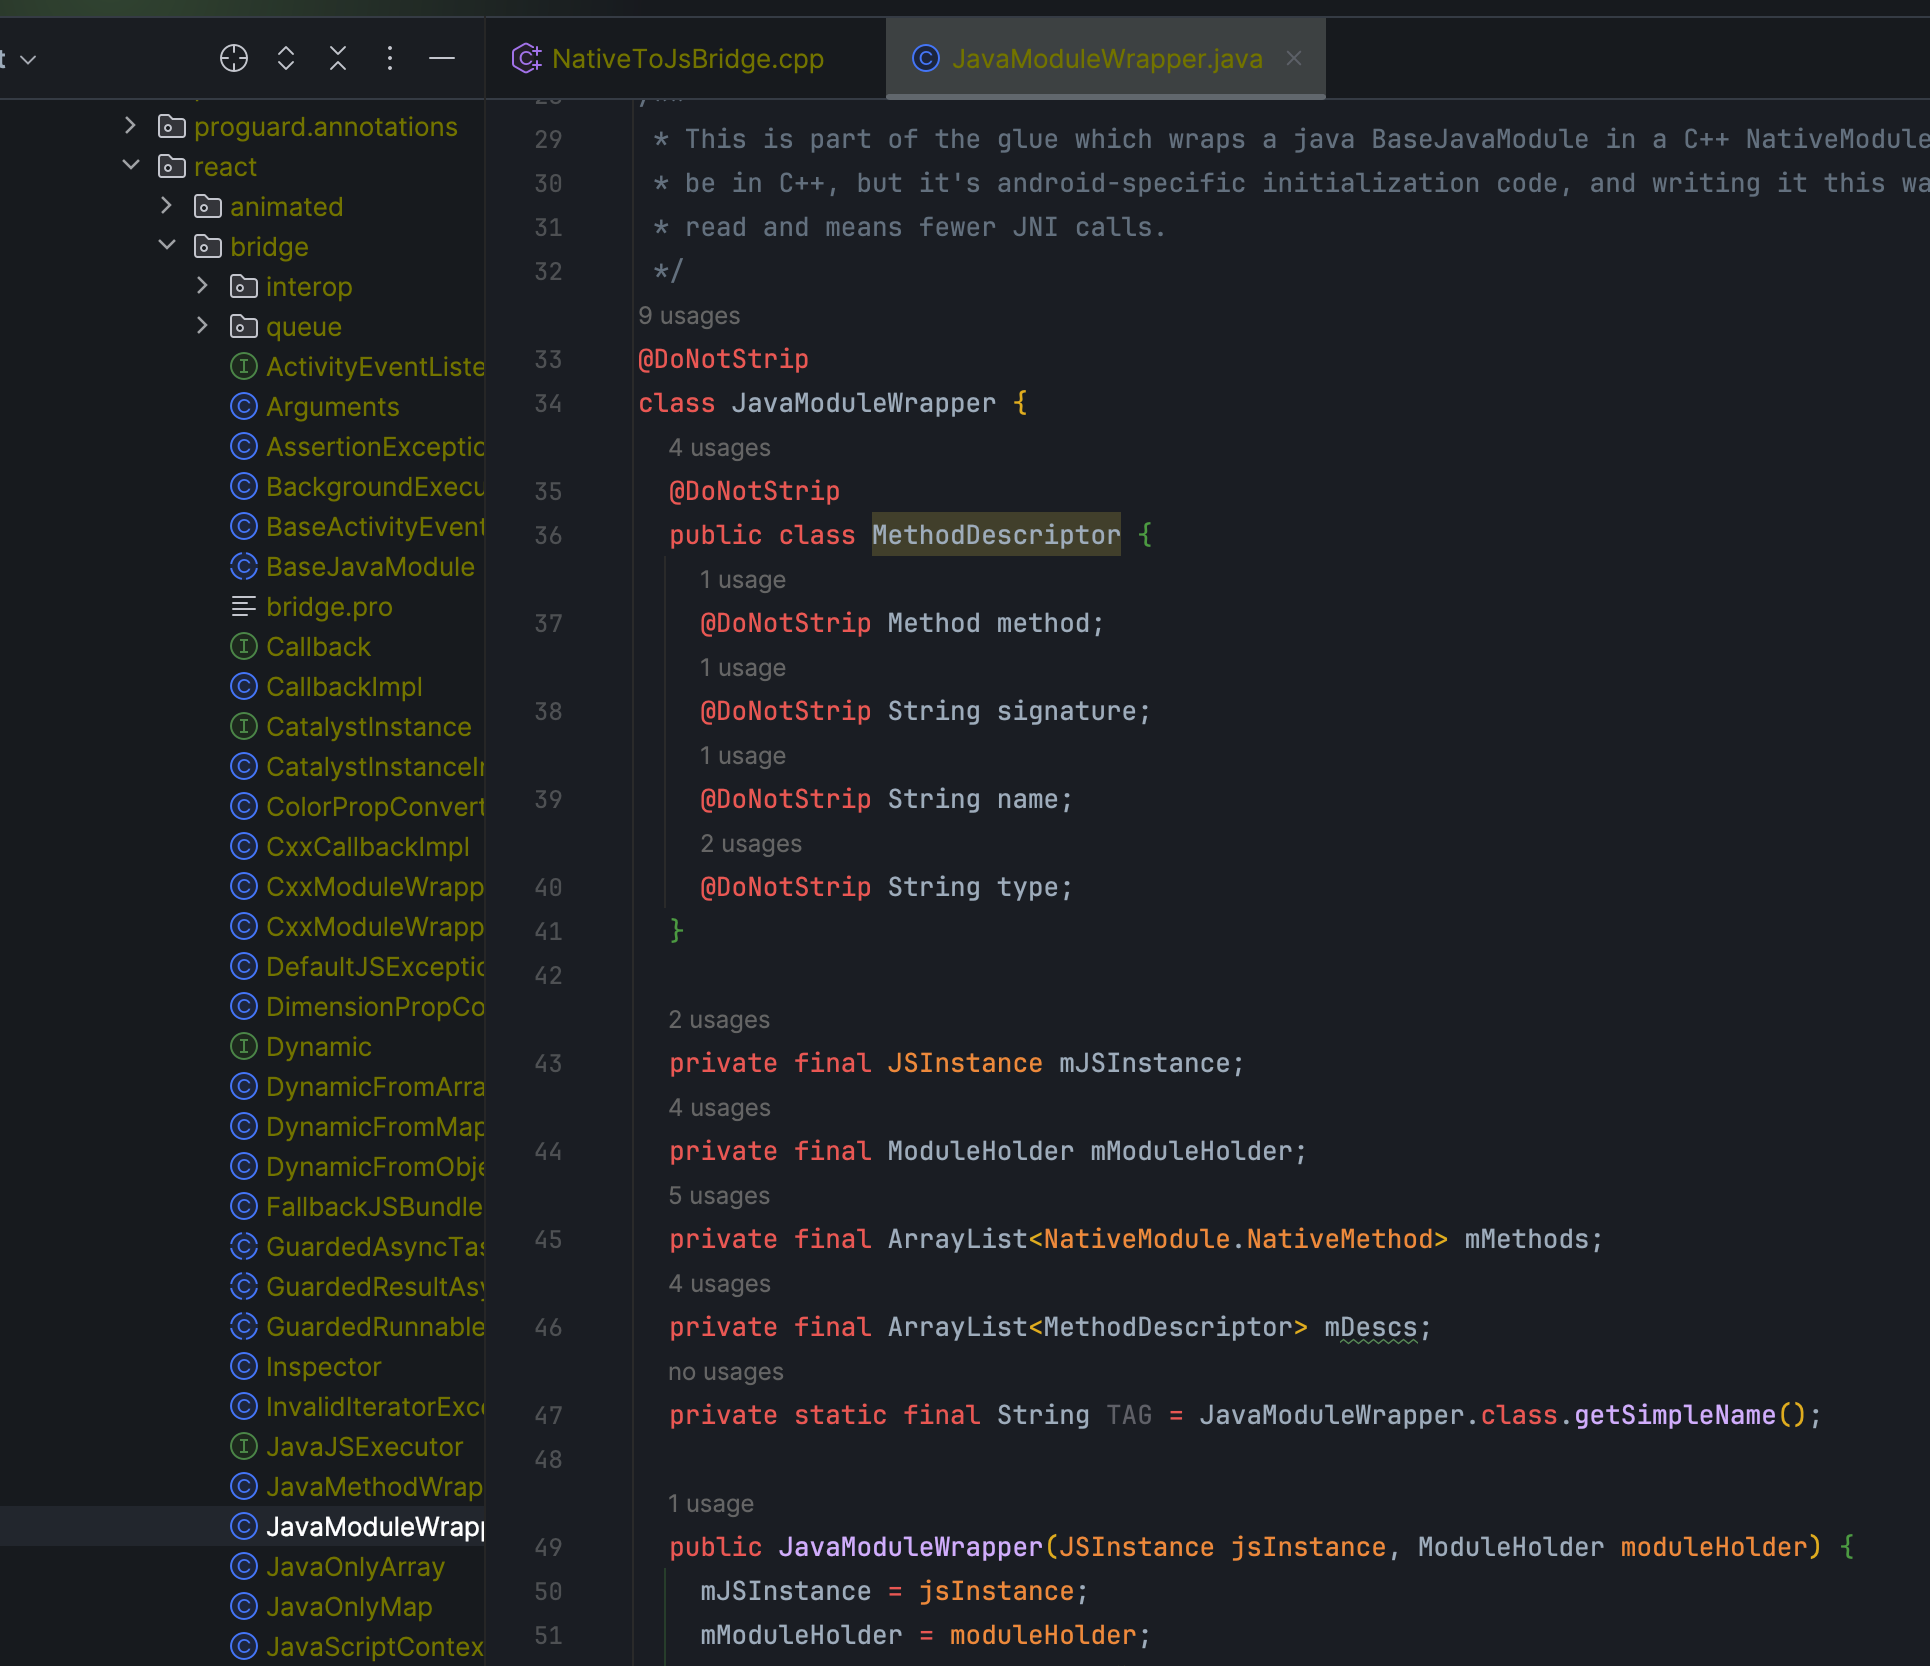Collapse the react folder
The height and width of the screenshot is (1666, 1930).
tap(130, 166)
